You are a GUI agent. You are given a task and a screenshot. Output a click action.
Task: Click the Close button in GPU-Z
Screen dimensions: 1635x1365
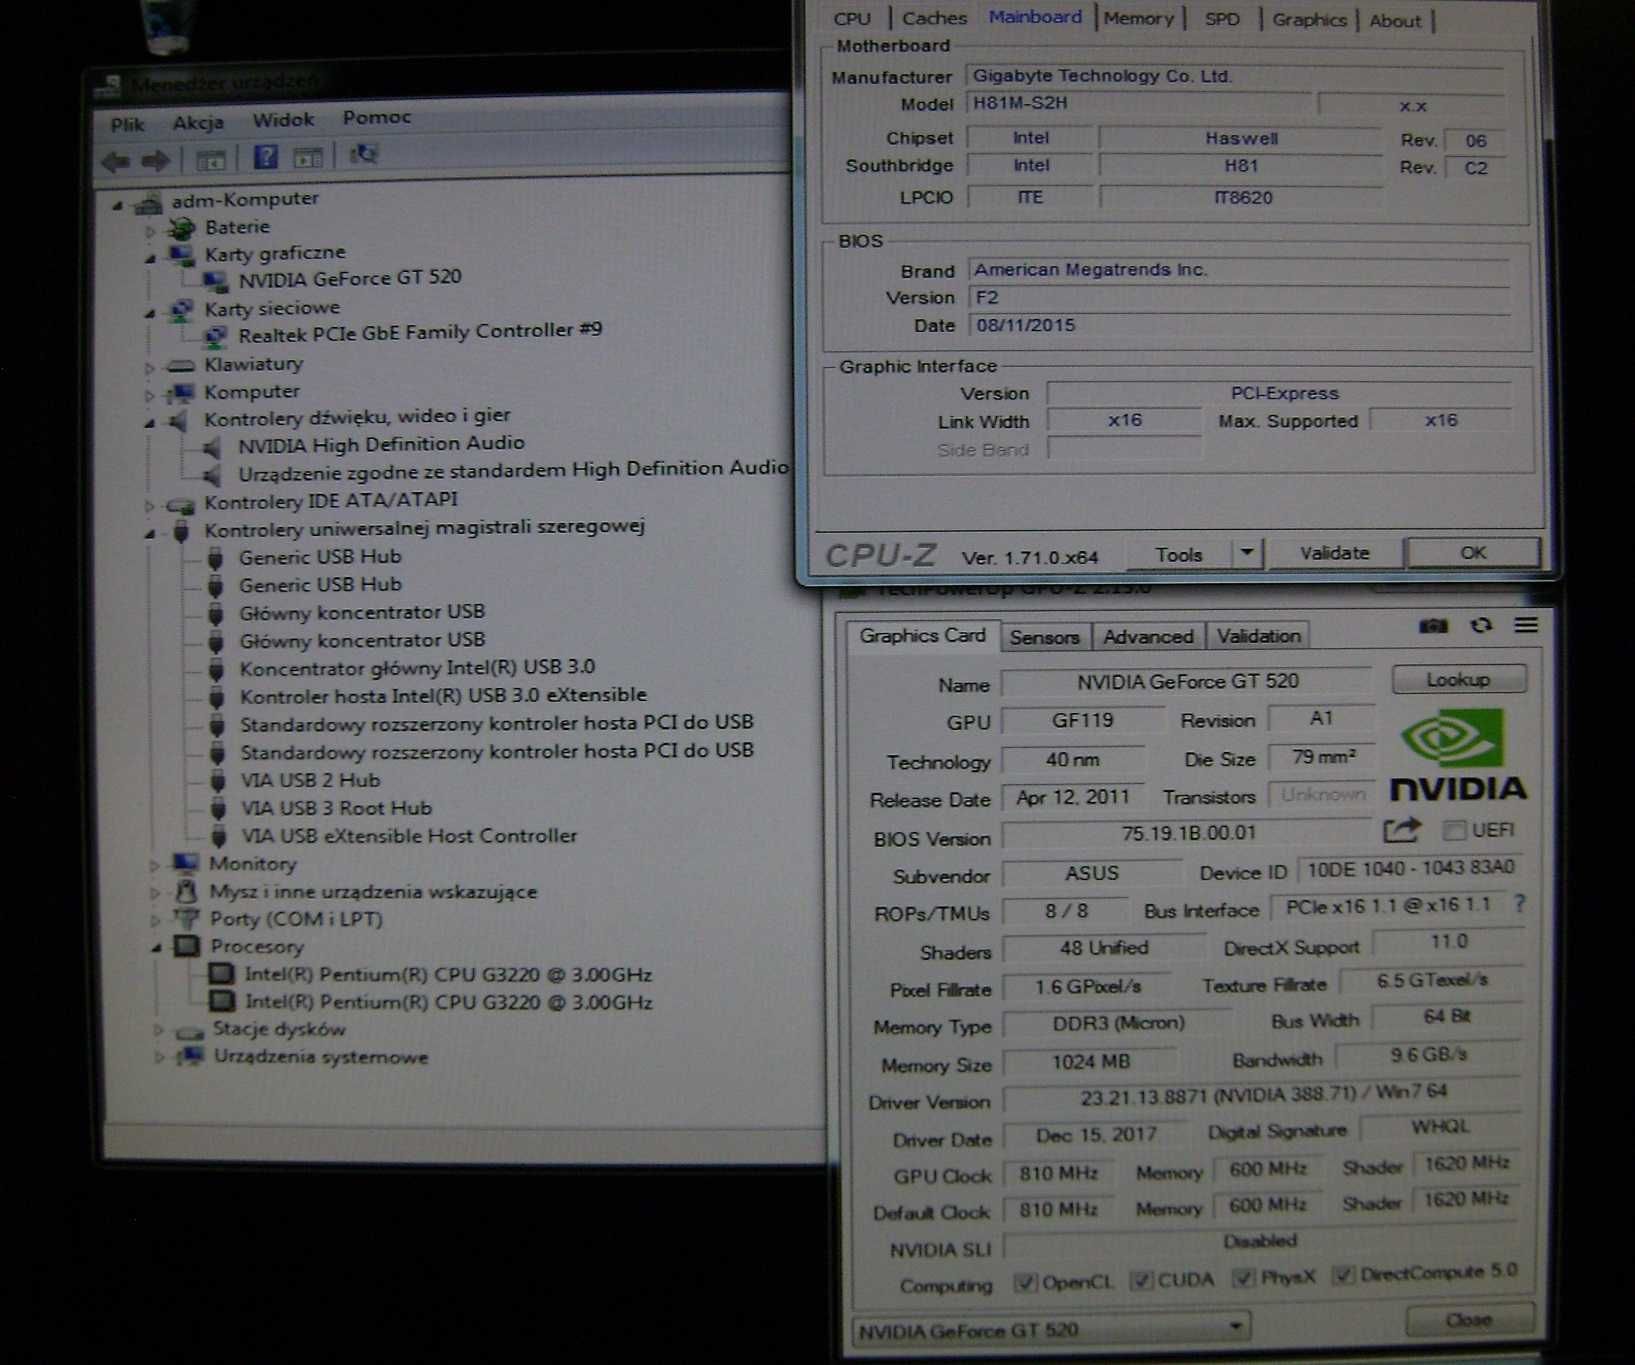click(x=1469, y=1320)
